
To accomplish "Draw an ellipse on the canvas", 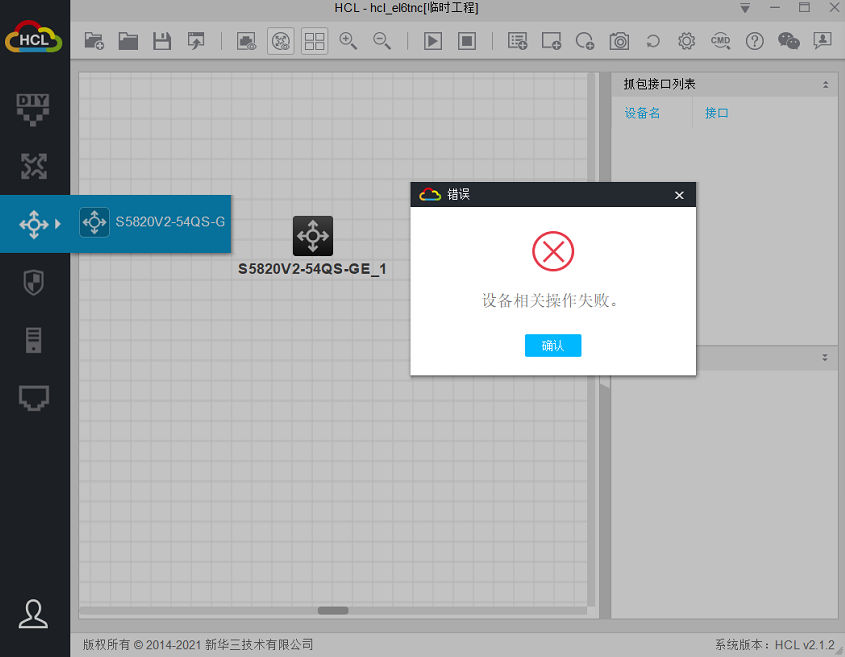I will point(585,41).
